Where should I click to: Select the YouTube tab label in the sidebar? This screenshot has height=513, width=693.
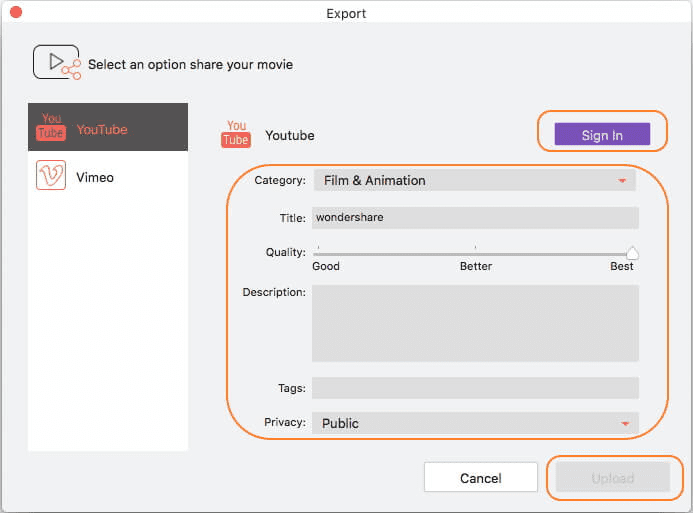point(102,129)
